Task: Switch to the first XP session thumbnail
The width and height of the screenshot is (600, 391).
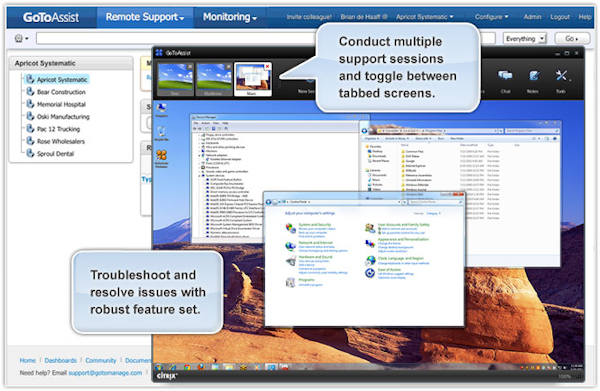Action: pyautogui.click(x=176, y=80)
